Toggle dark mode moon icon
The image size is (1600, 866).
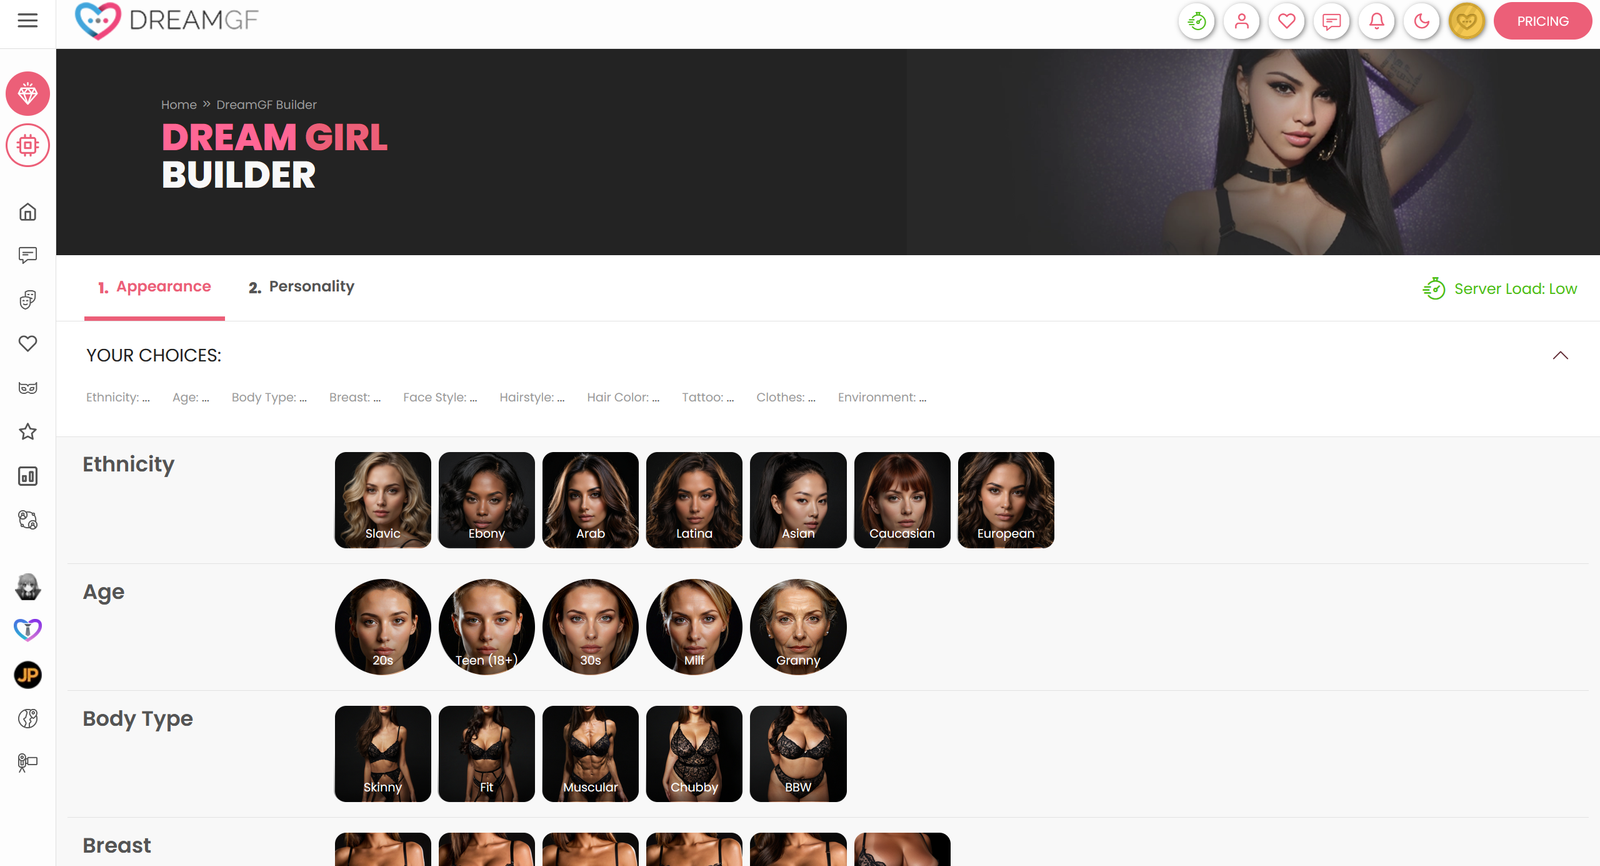[x=1422, y=21]
